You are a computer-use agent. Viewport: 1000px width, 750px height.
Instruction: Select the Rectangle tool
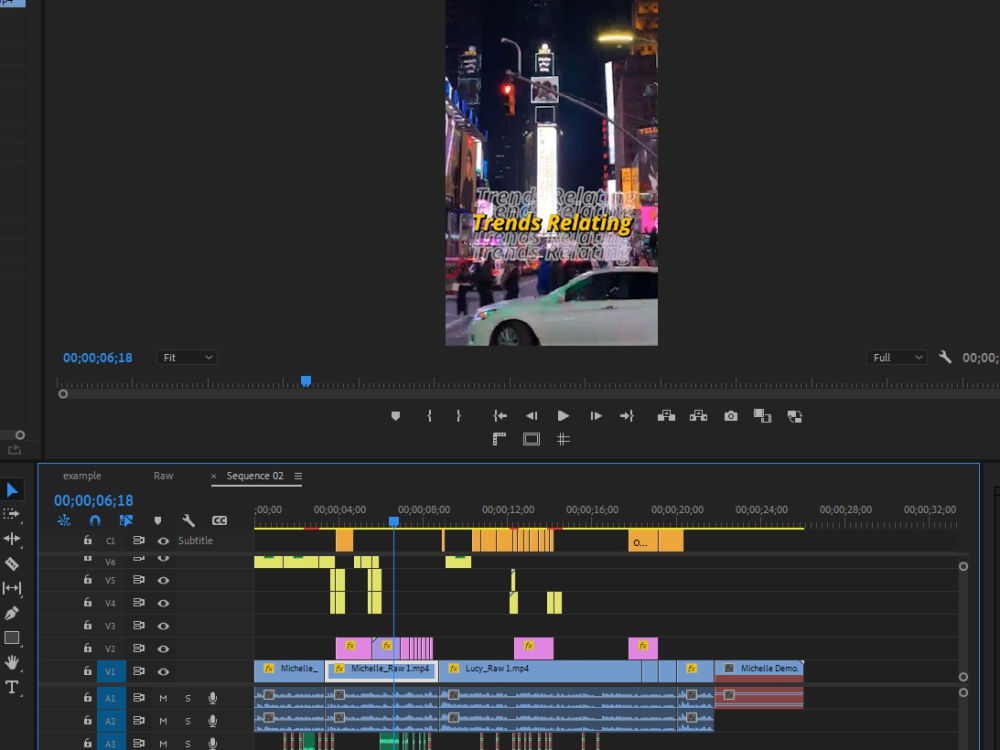click(x=11, y=638)
